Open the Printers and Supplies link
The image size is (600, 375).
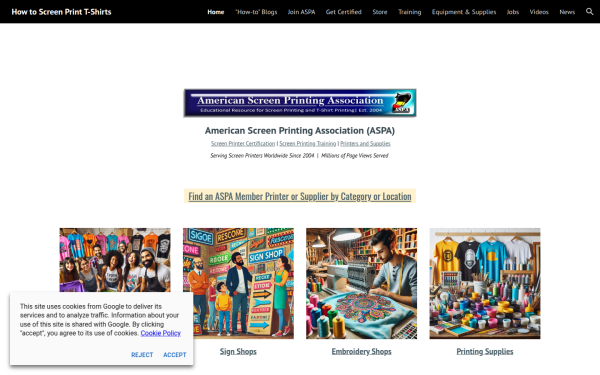[365, 143]
